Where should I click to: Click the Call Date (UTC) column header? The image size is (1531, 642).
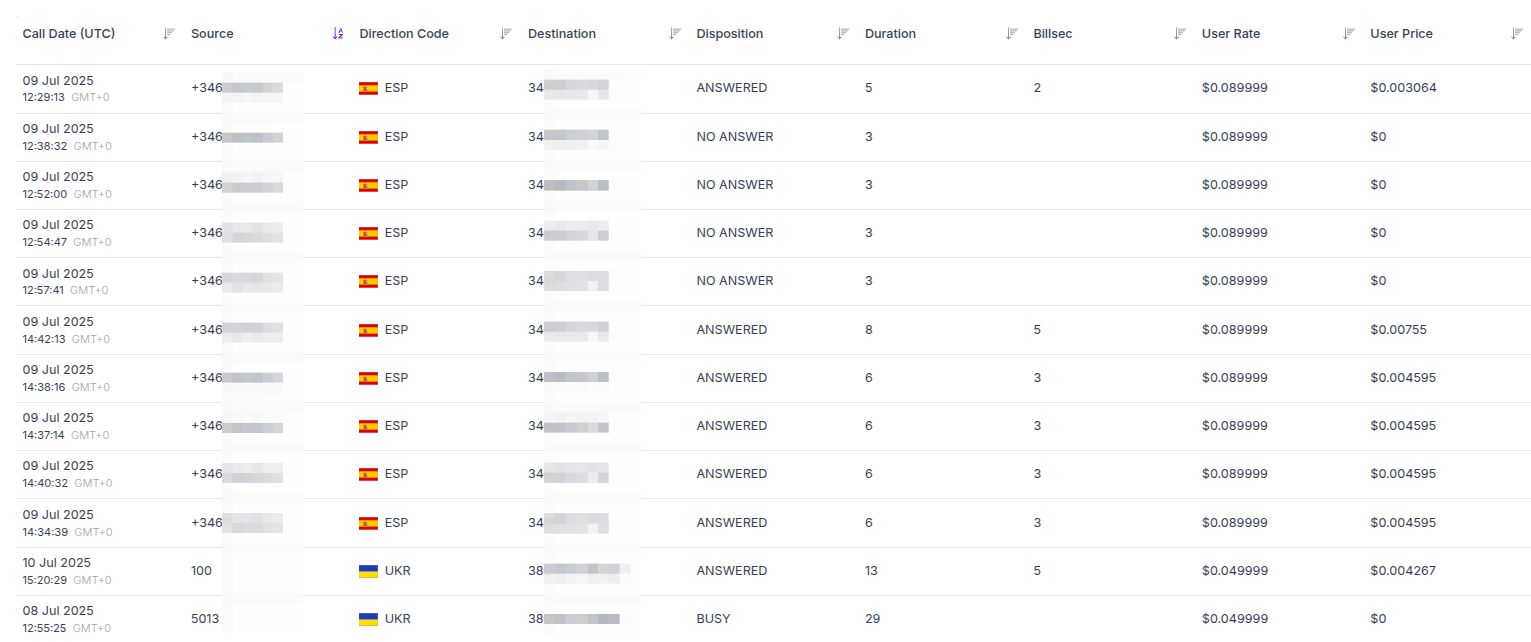tap(69, 34)
